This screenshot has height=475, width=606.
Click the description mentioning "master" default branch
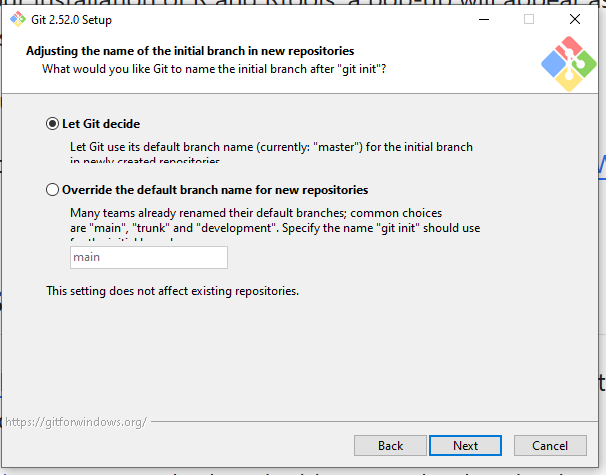point(271,147)
